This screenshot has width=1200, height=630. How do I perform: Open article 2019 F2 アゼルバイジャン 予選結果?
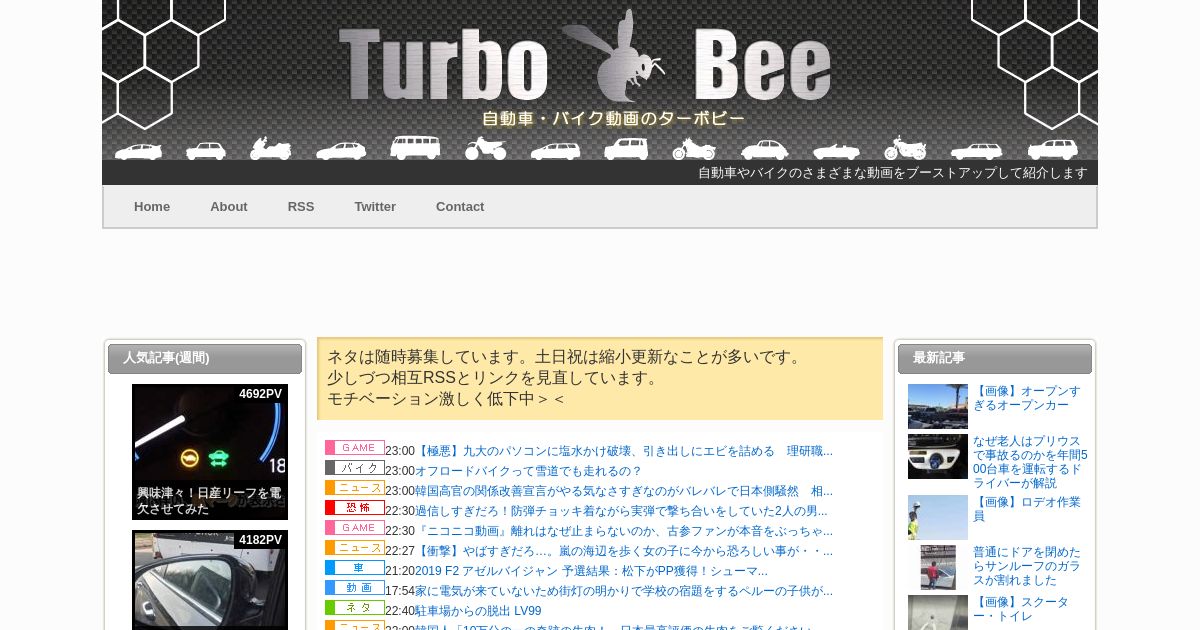[x=591, y=571]
